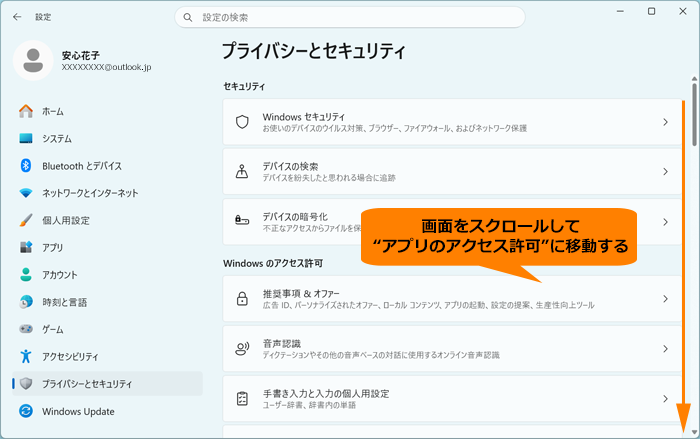Click the vertical scrollbar thumb

694,114
